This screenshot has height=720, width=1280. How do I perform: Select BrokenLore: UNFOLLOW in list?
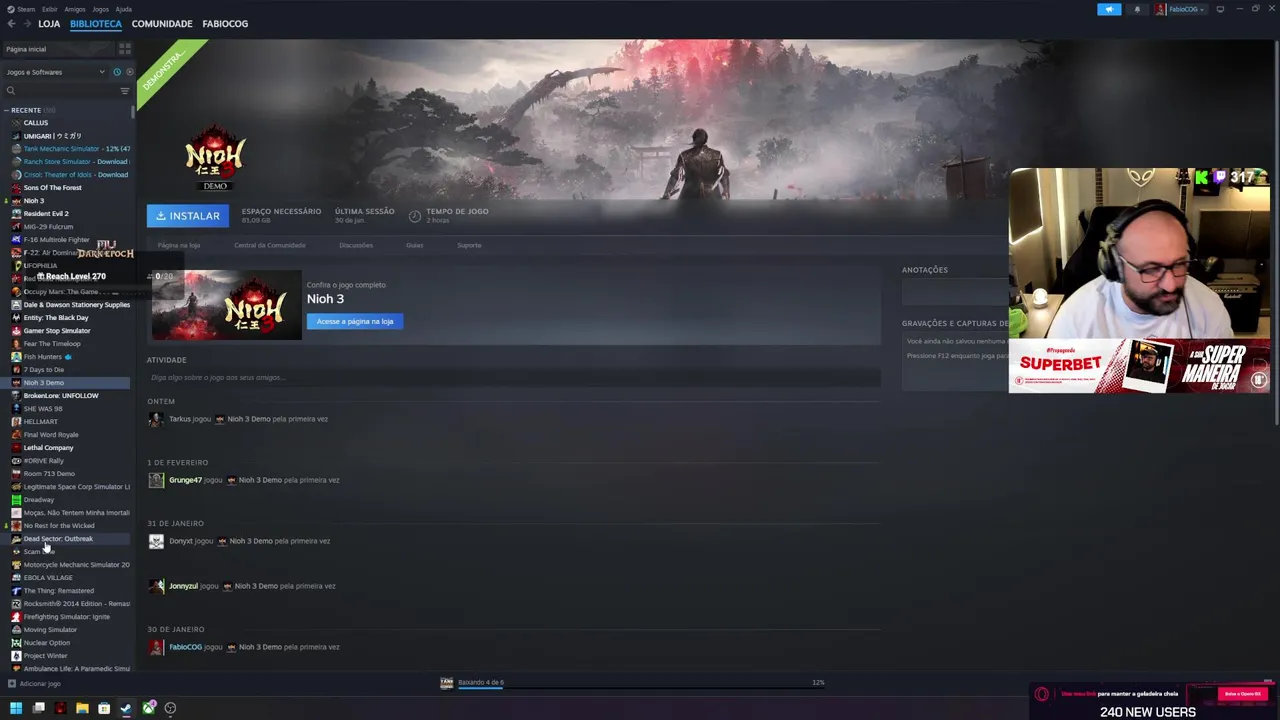[61, 396]
